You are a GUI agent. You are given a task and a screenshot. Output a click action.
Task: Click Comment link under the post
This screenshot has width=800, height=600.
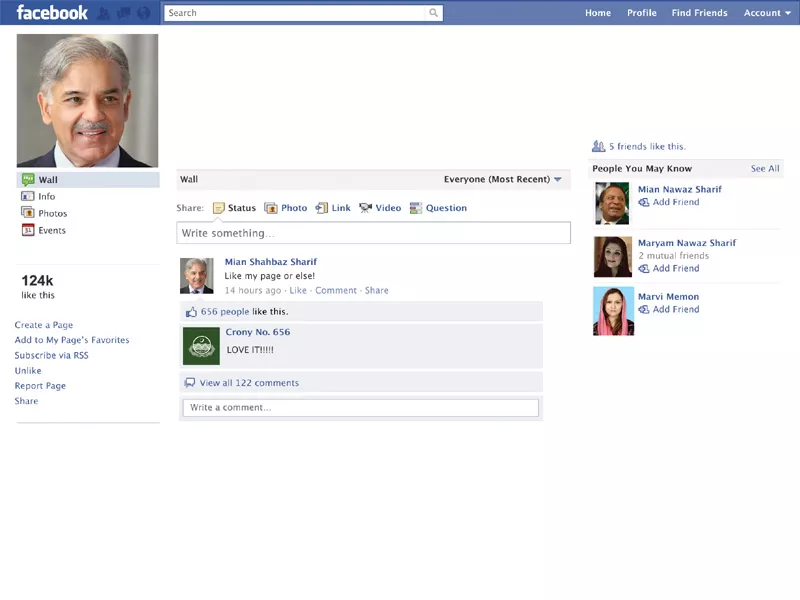tap(336, 290)
